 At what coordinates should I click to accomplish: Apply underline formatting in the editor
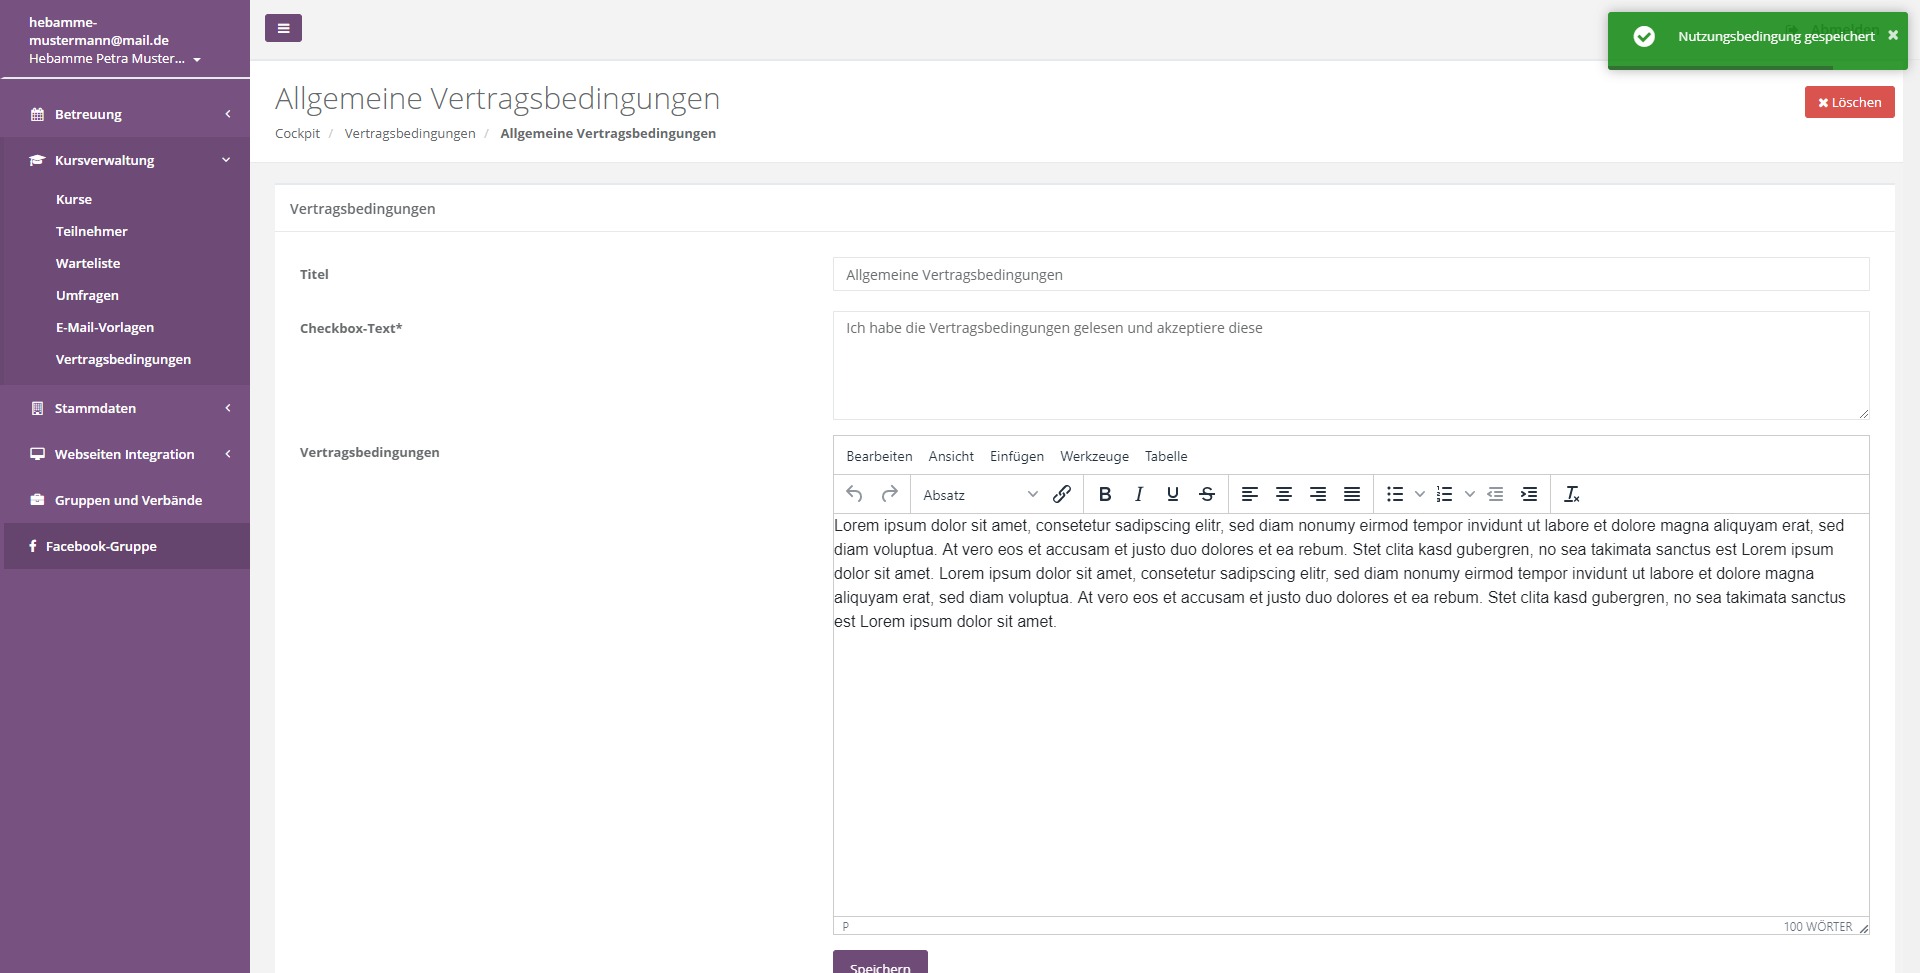(x=1173, y=494)
